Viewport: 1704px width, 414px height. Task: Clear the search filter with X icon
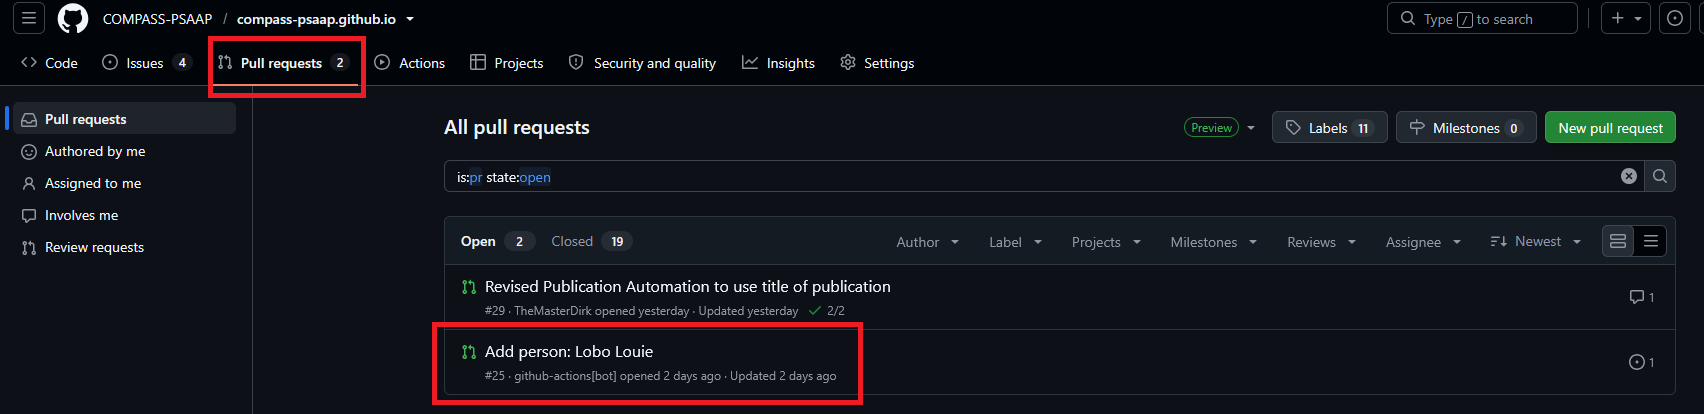[x=1629, y=176]
